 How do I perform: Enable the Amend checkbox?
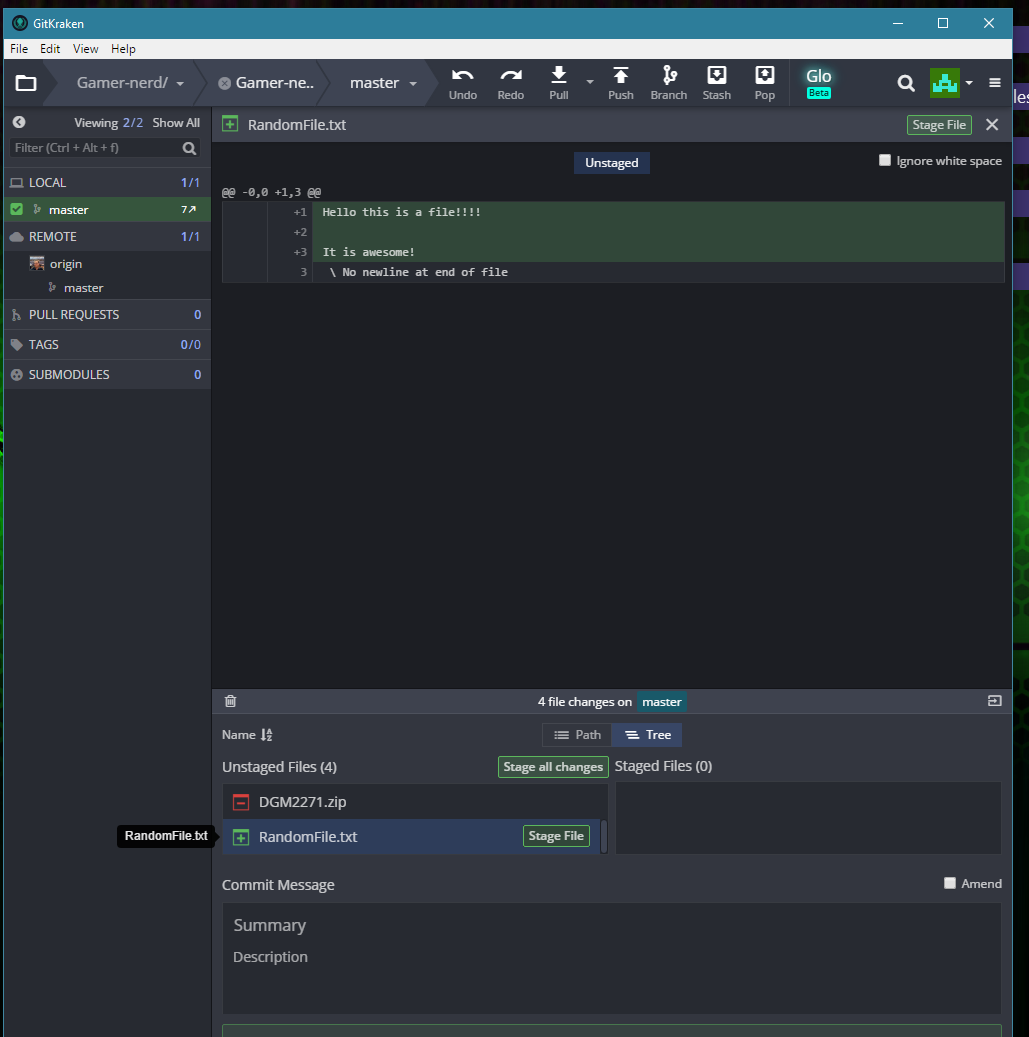point(950,883)
